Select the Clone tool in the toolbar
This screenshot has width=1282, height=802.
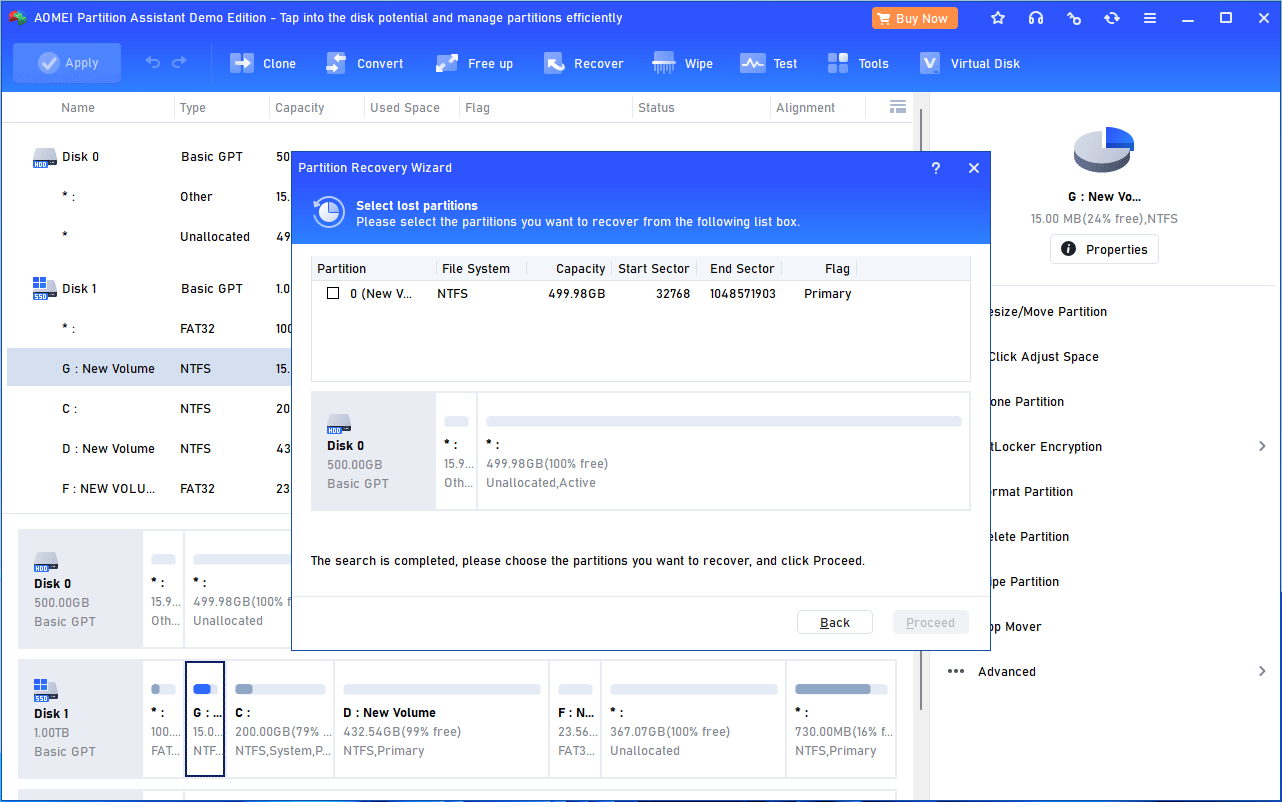click(x=263, y=62)
